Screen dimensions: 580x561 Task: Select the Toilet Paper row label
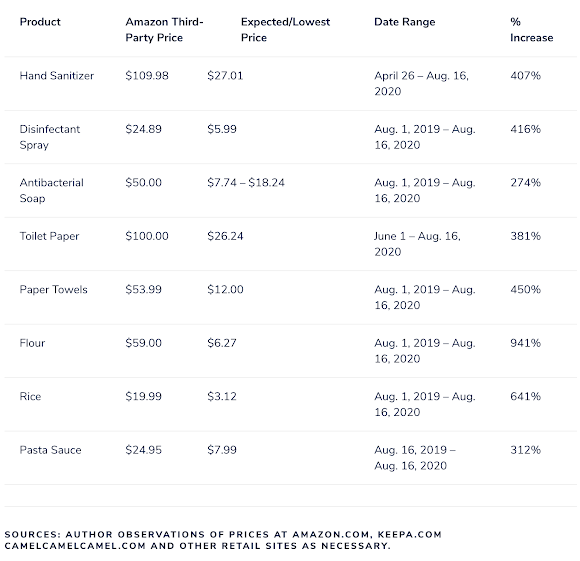tap(49, 236)
